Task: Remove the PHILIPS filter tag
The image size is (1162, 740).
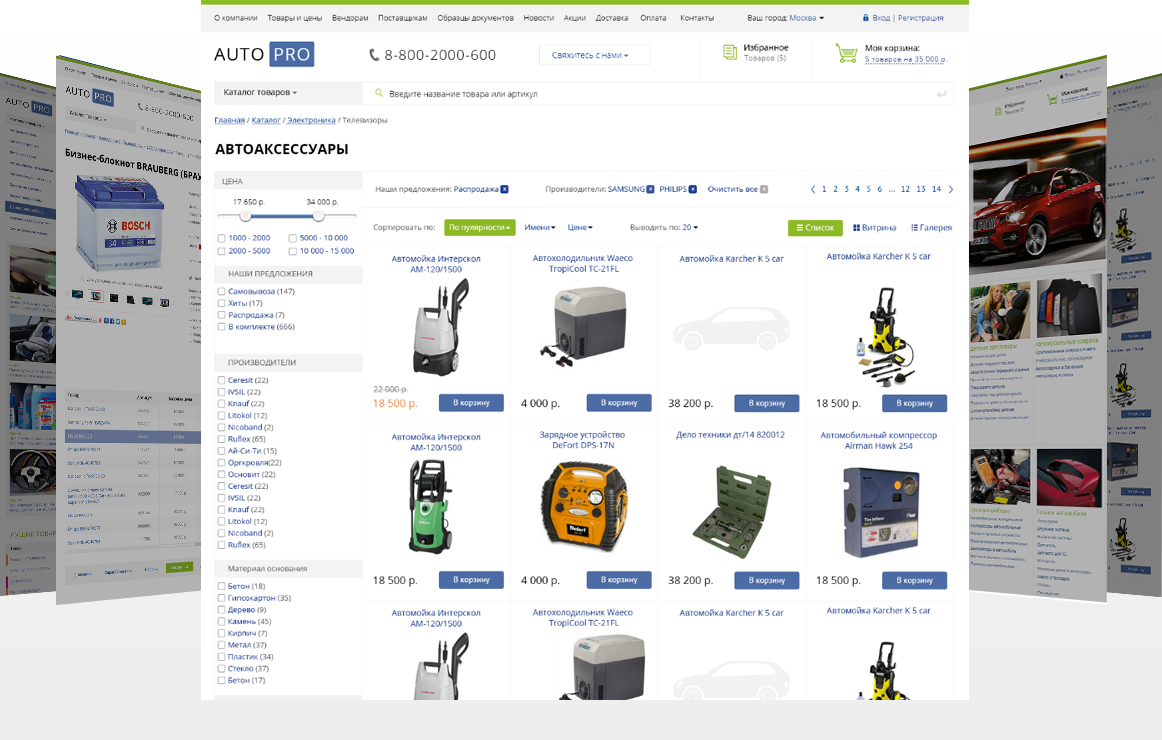Action: (x=692, y=189)
